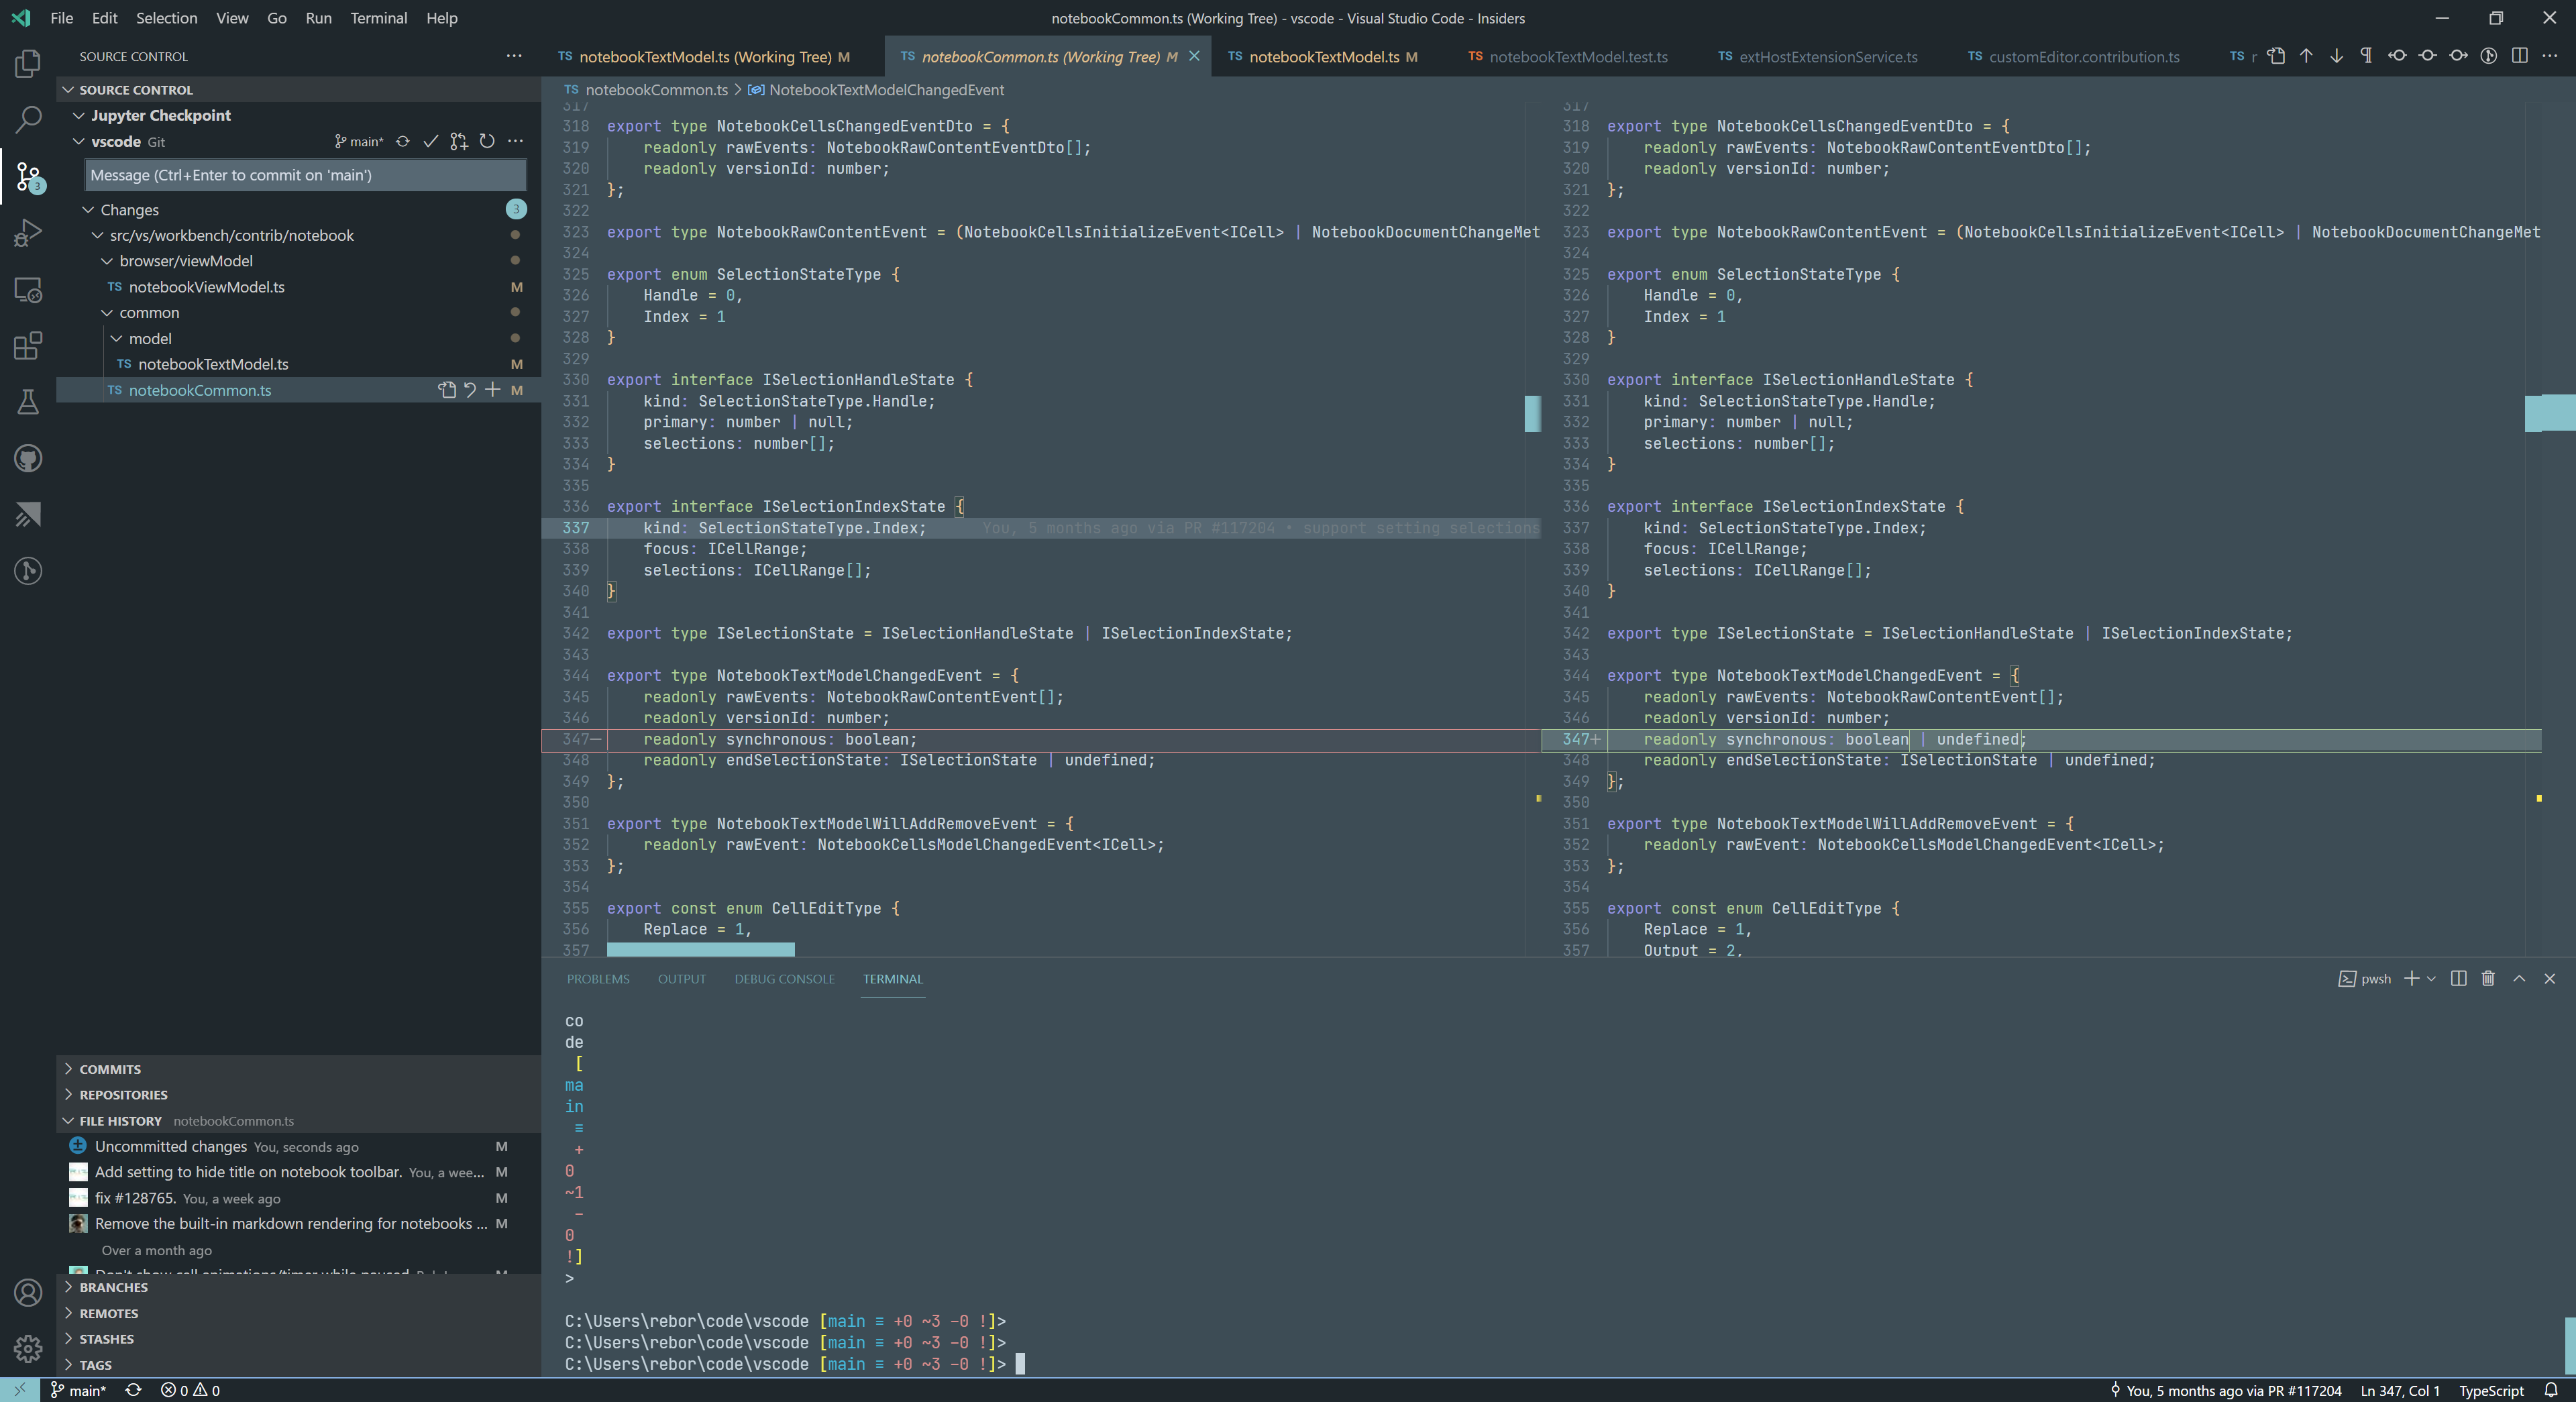Open the Extensions view
Image resolution: width=2576 pixels, height=1402 pixels.
coord(28,346)
